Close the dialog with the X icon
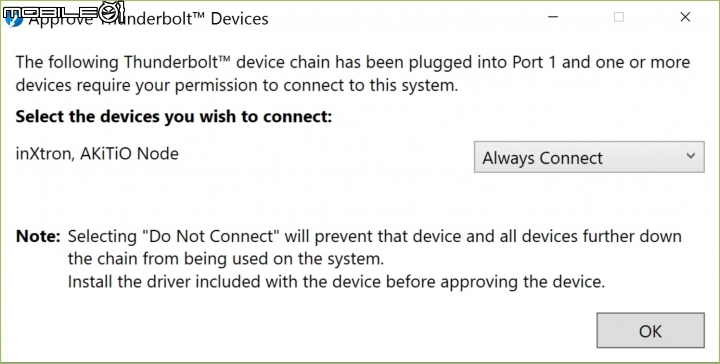Image resolution: width=720 pixels, height=364 pixels. [x=685, y=17]
